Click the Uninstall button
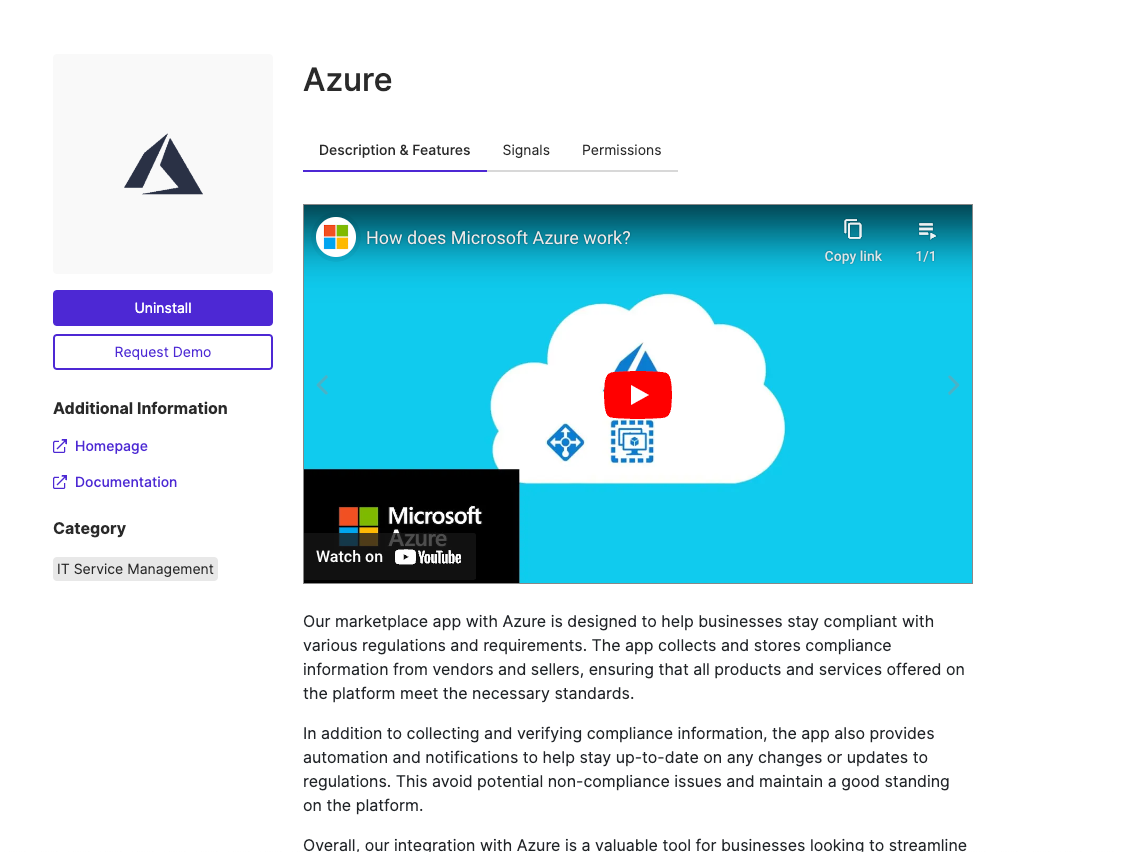Screen dimensions: 1121x852 [163, 307]
